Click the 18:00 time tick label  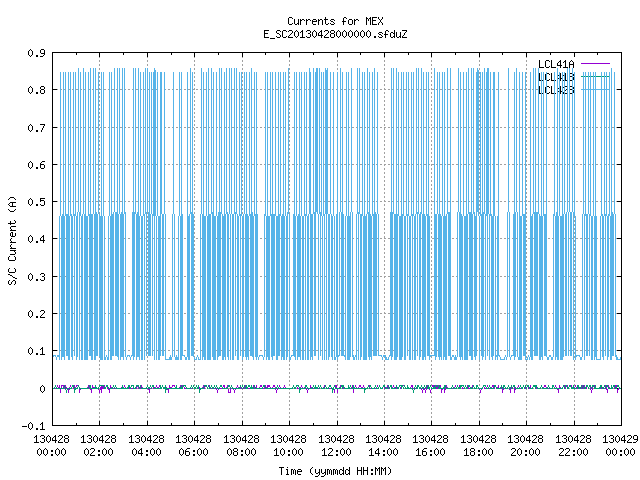tap(478, 452)
